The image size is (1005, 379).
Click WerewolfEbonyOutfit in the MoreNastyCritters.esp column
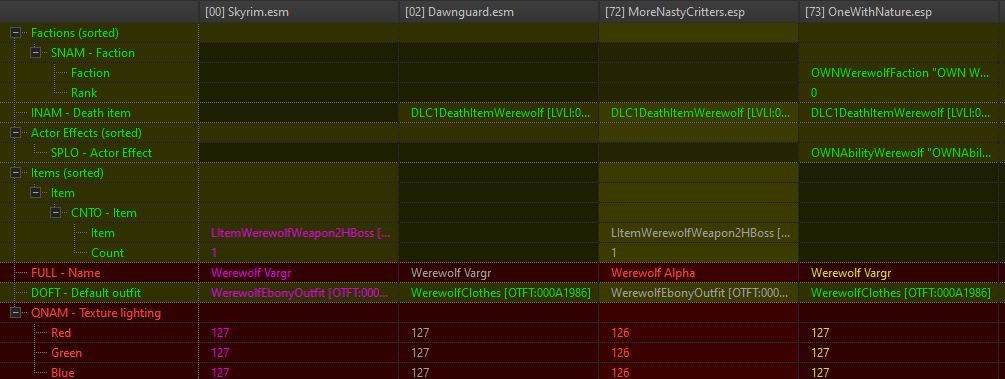coord(699,293)
